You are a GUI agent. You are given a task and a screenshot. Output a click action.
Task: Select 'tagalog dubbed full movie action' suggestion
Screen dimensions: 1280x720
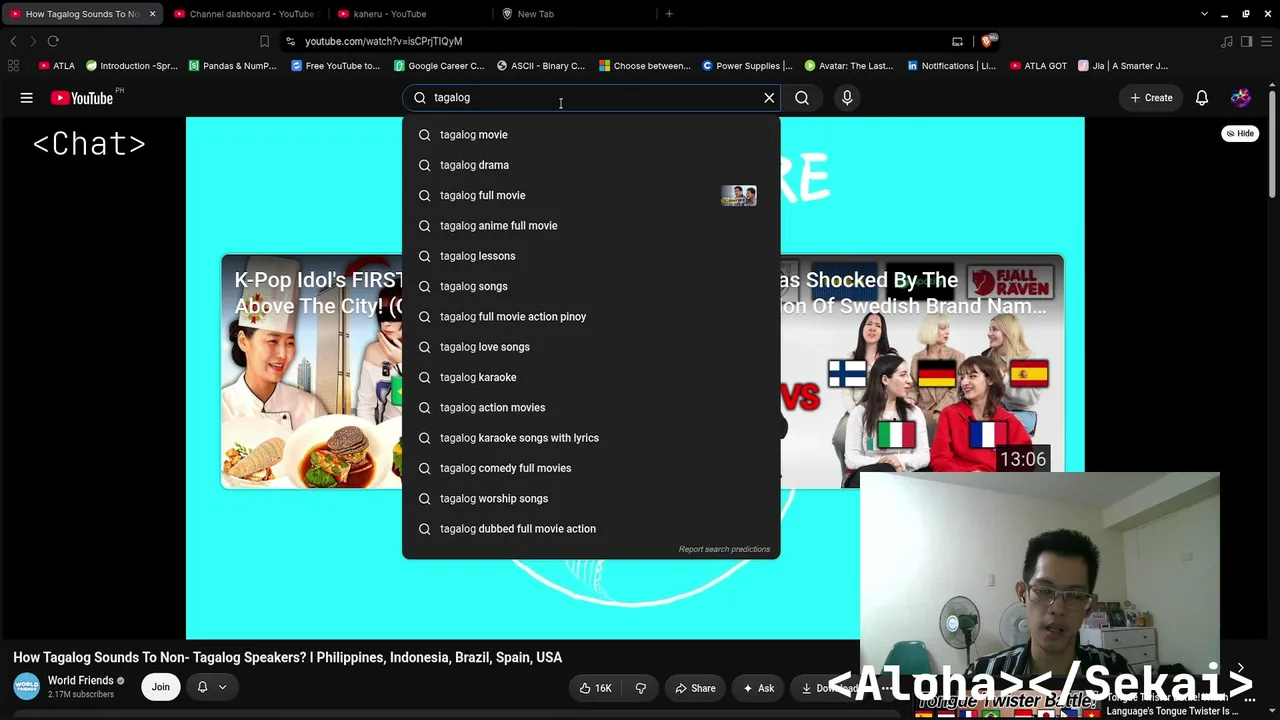tap(591, 529)
